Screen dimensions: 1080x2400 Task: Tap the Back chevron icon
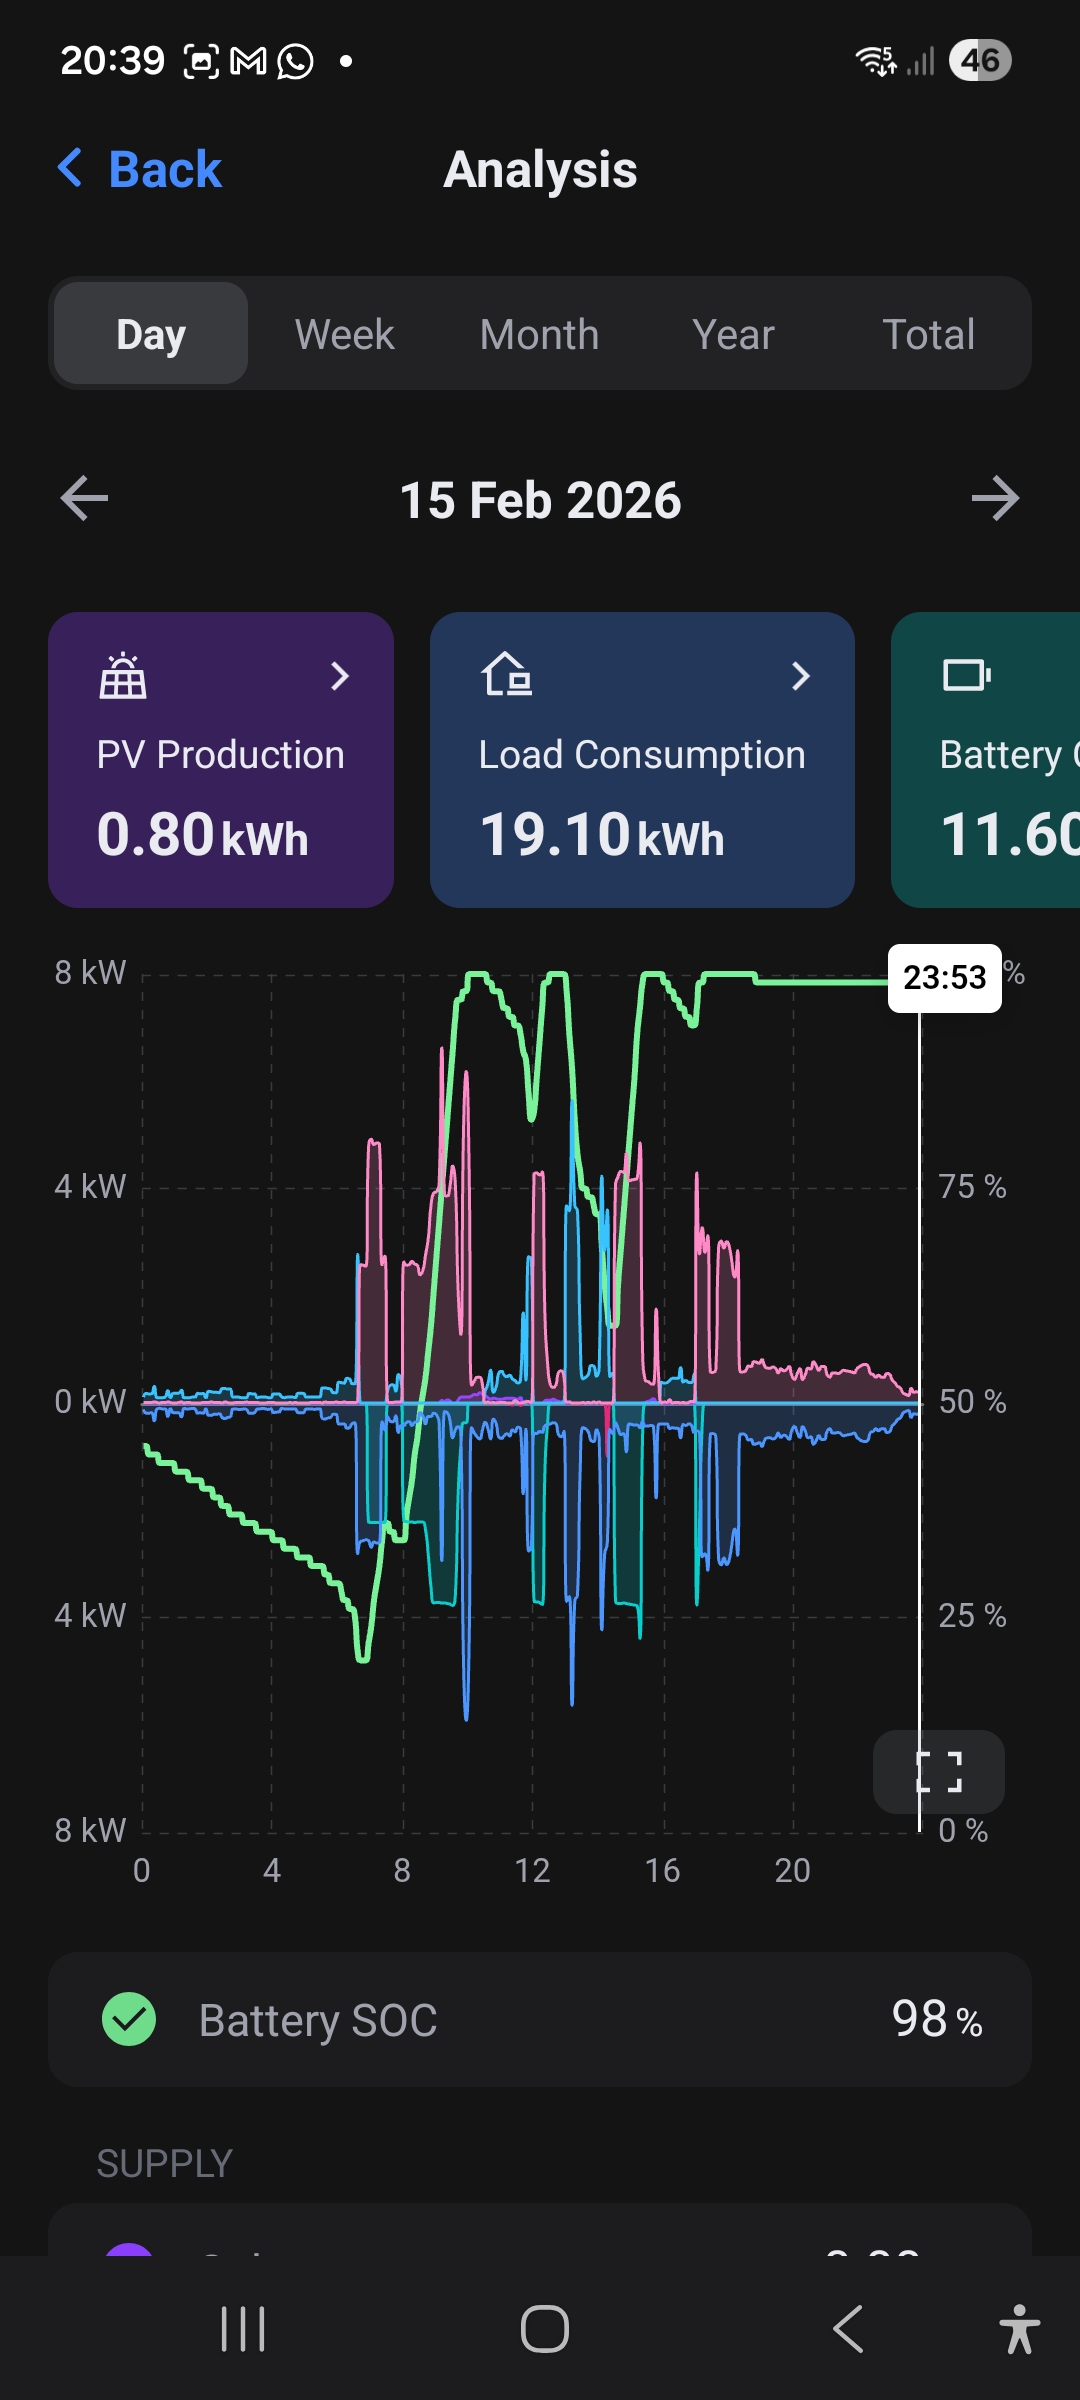pos(71,168)
